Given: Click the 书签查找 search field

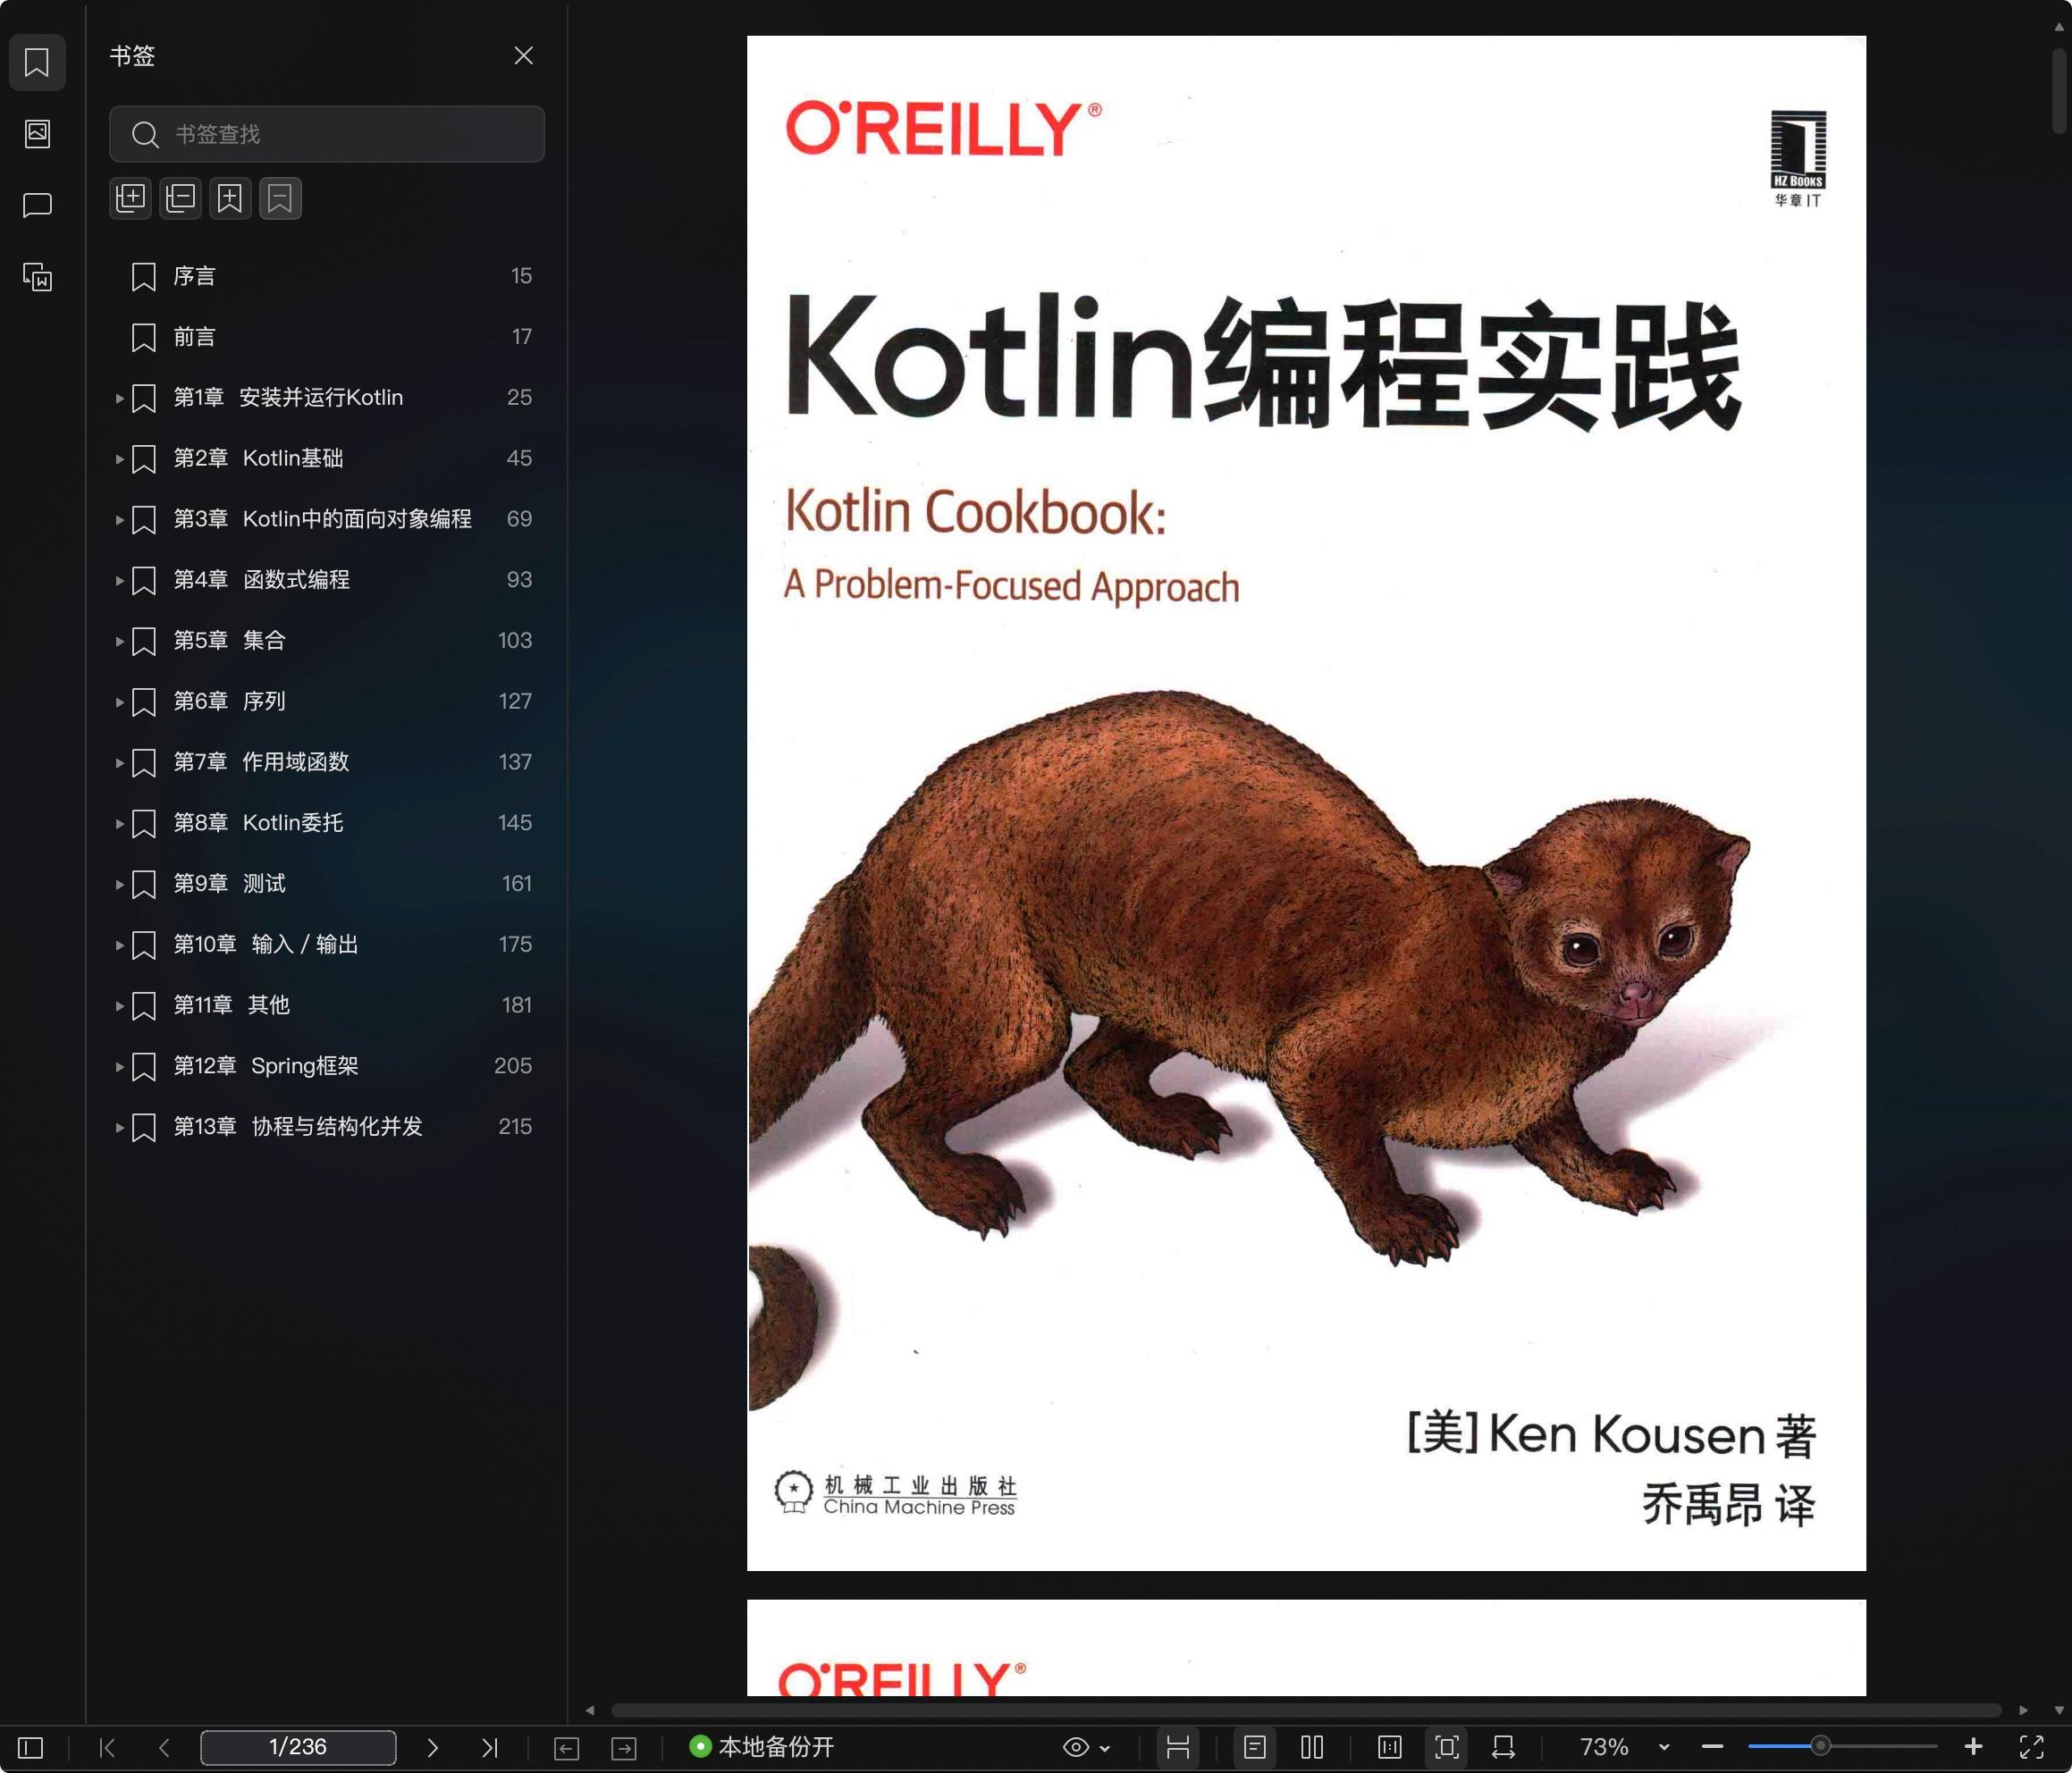Looking at the screenshot, I should (327, 134).
